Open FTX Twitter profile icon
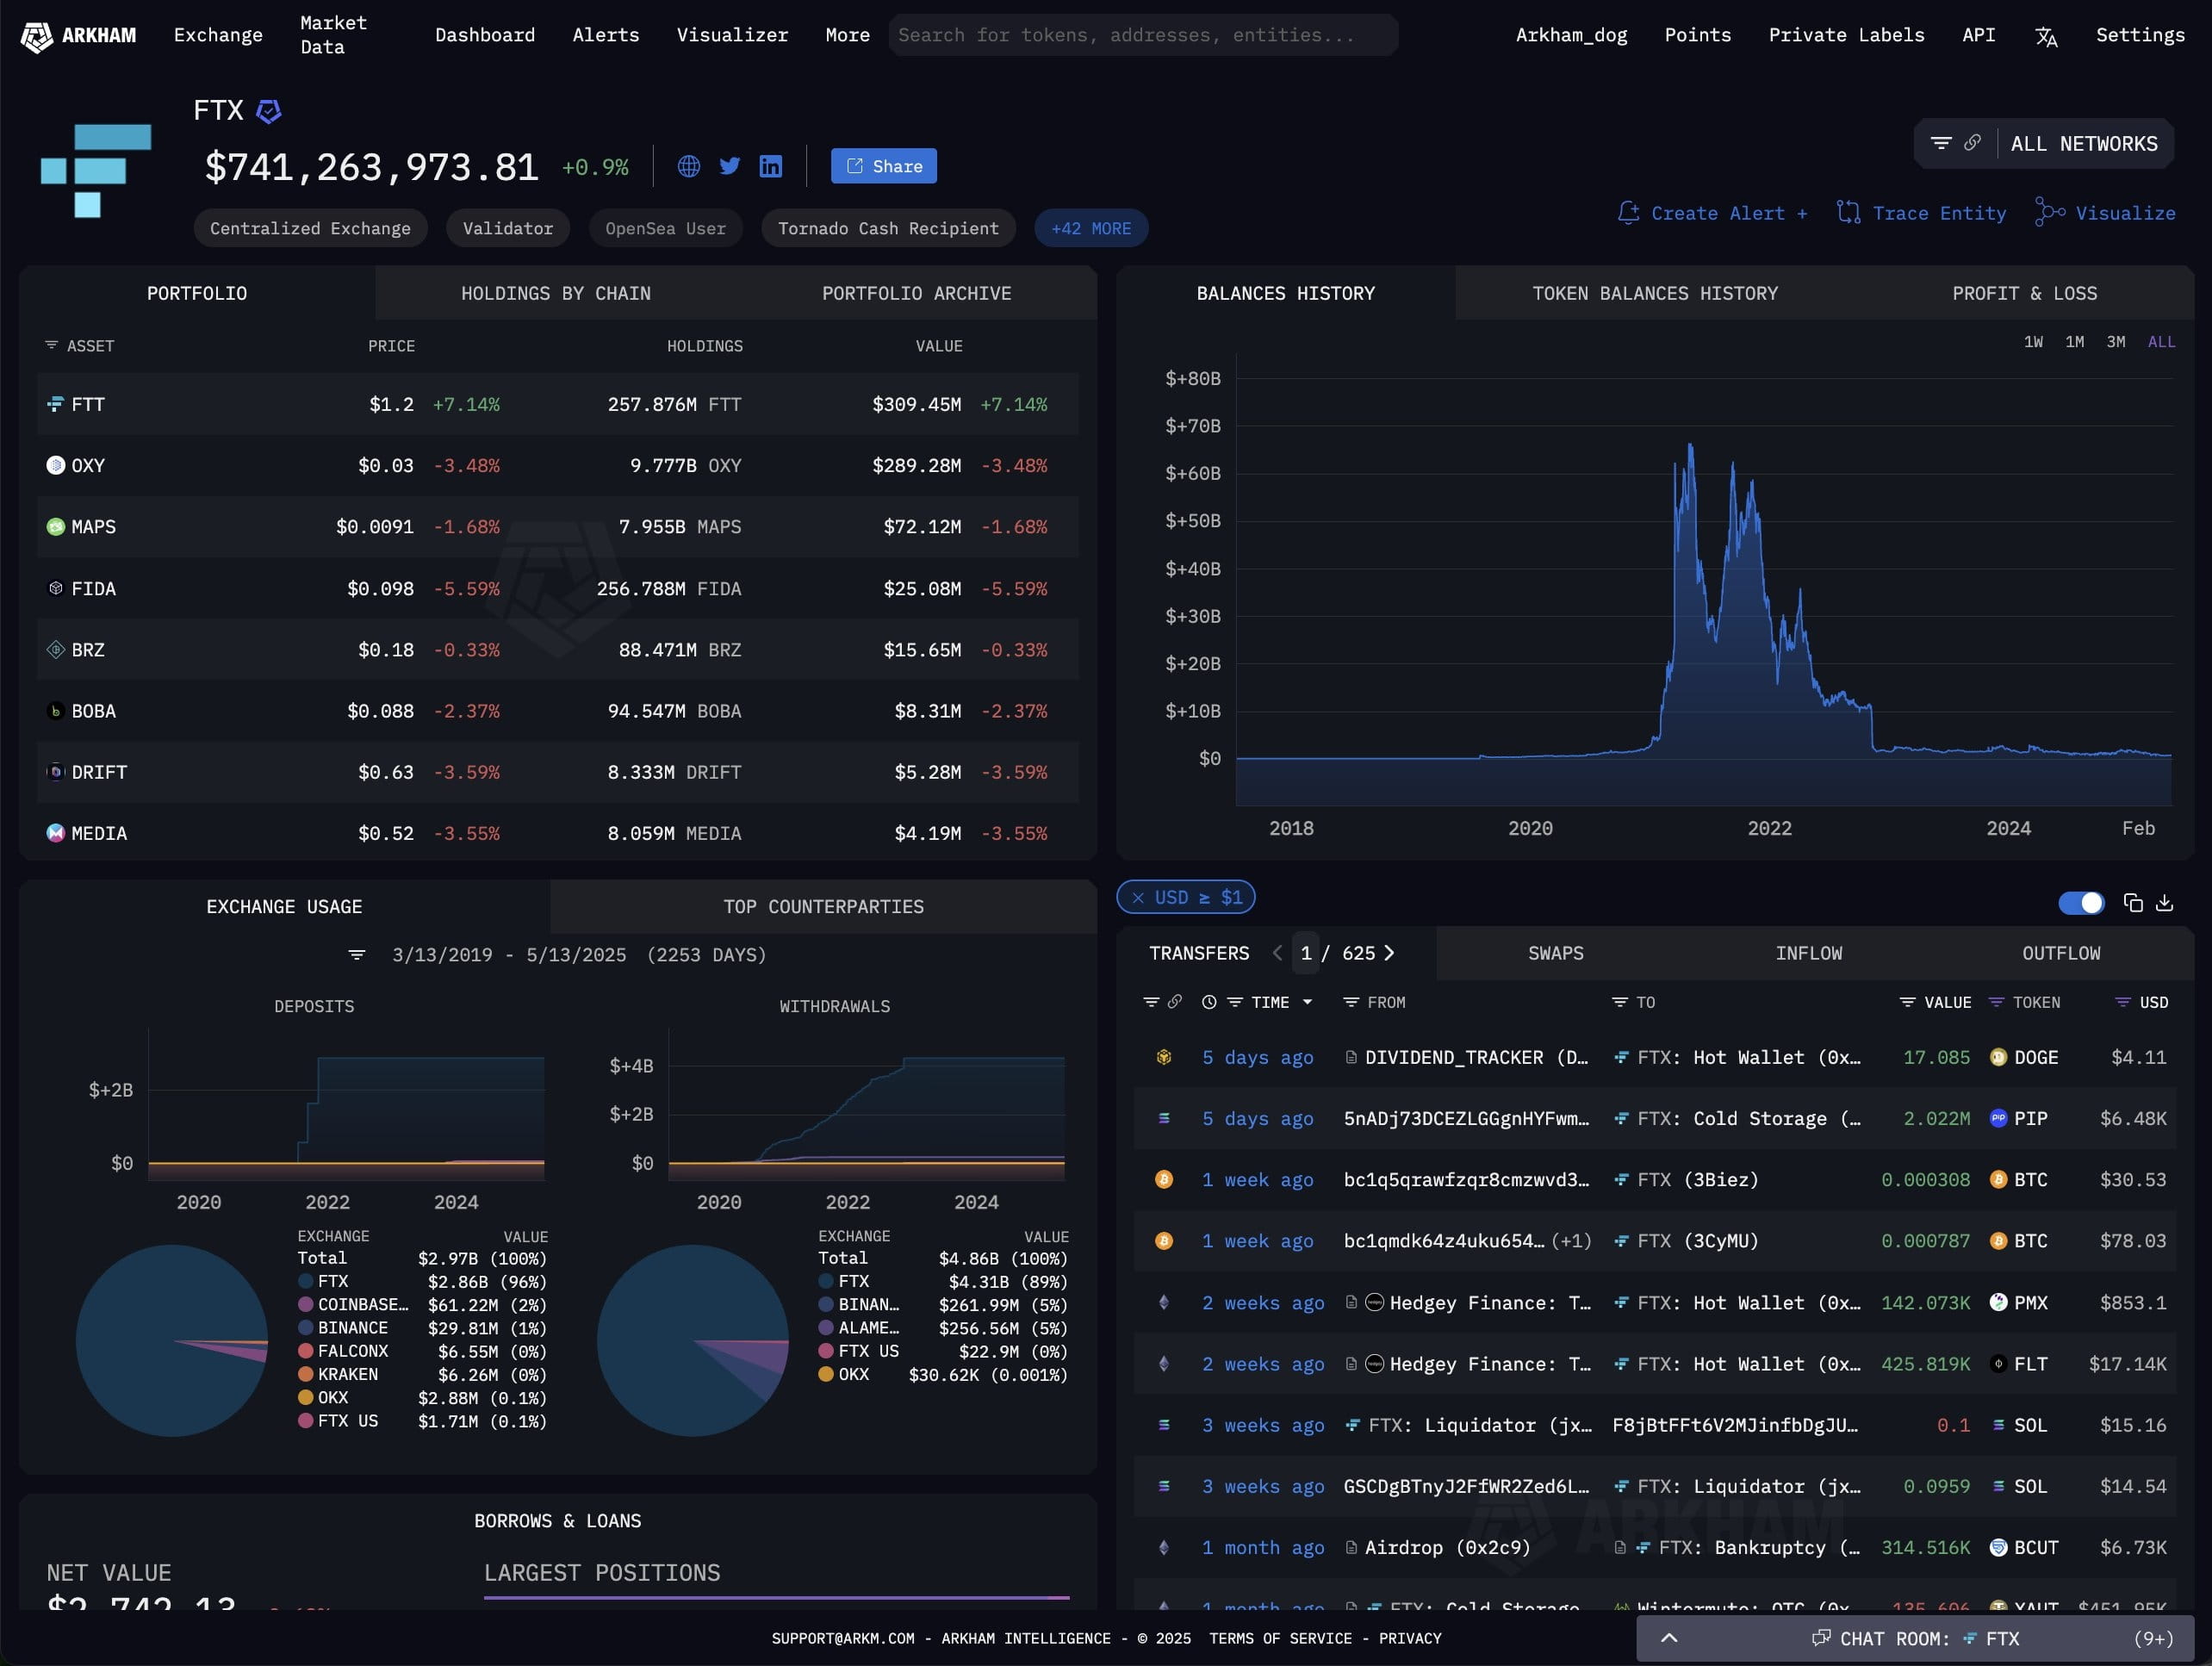The height and width of the screenshot is (1666, 2212). click(x=730, y=166)
